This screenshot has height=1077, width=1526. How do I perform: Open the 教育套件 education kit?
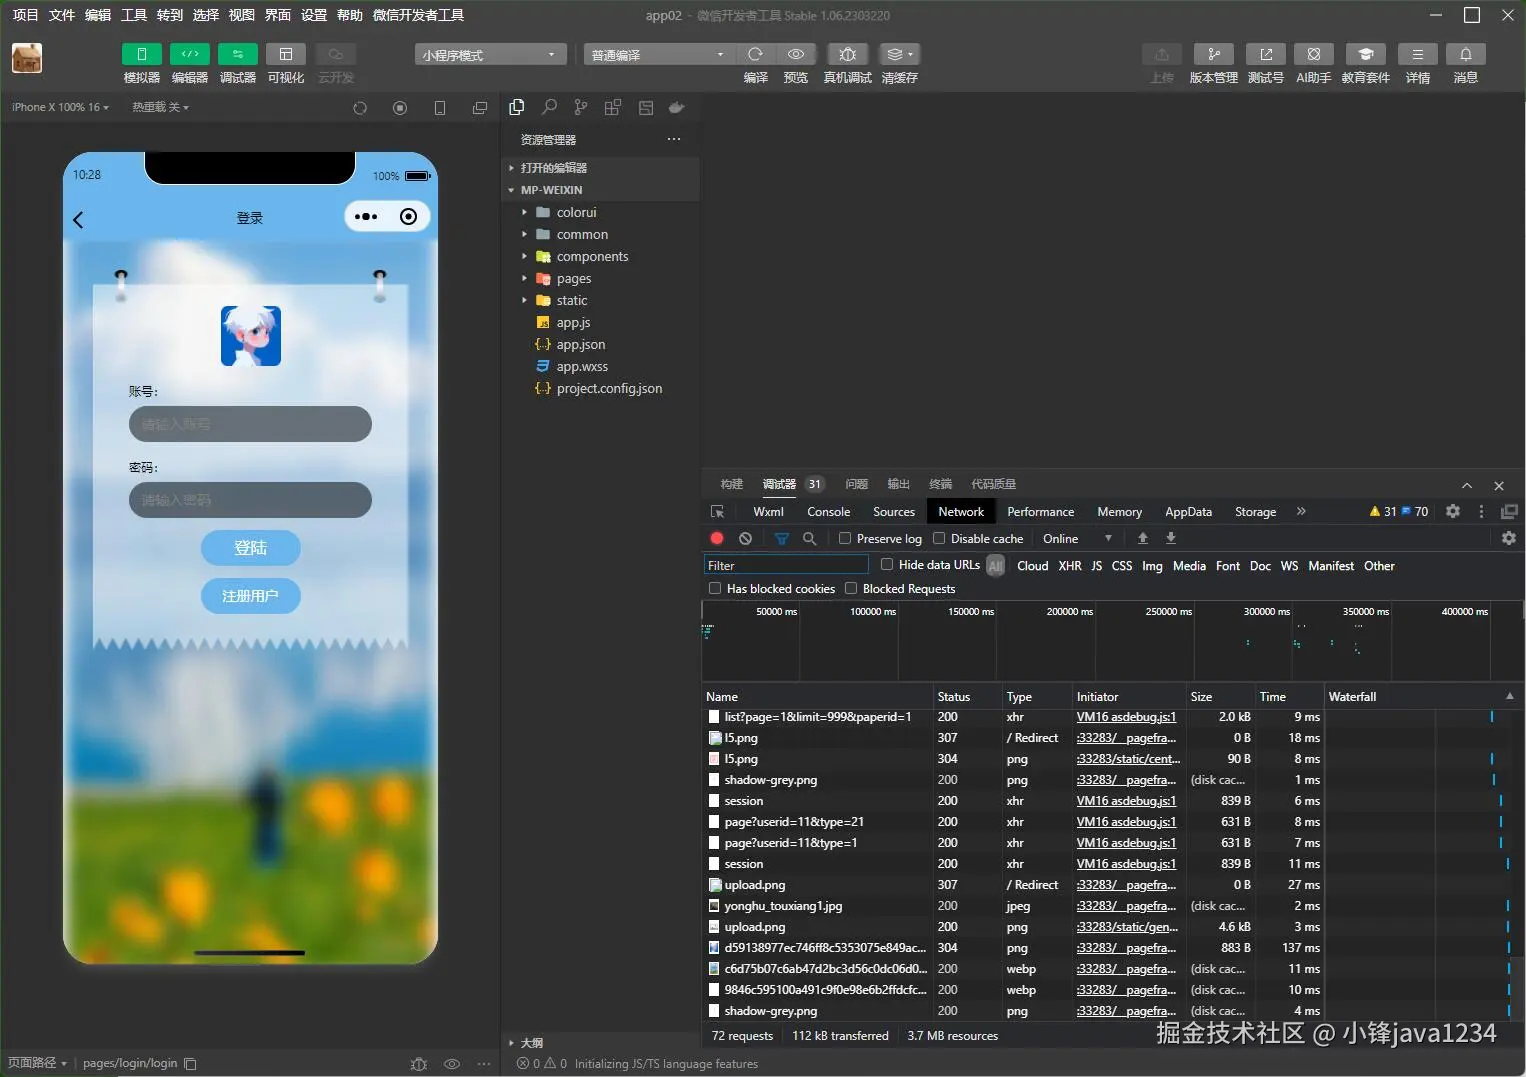(1366, 54)
